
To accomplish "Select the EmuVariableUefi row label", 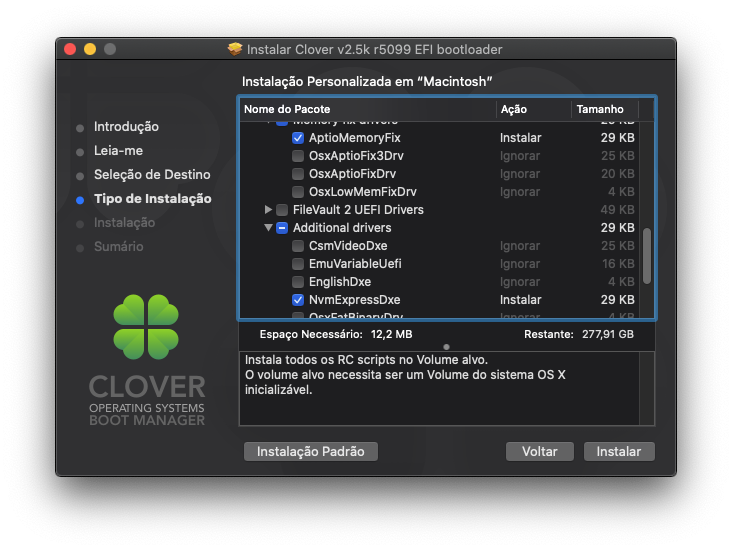I will tap(355, 264).
